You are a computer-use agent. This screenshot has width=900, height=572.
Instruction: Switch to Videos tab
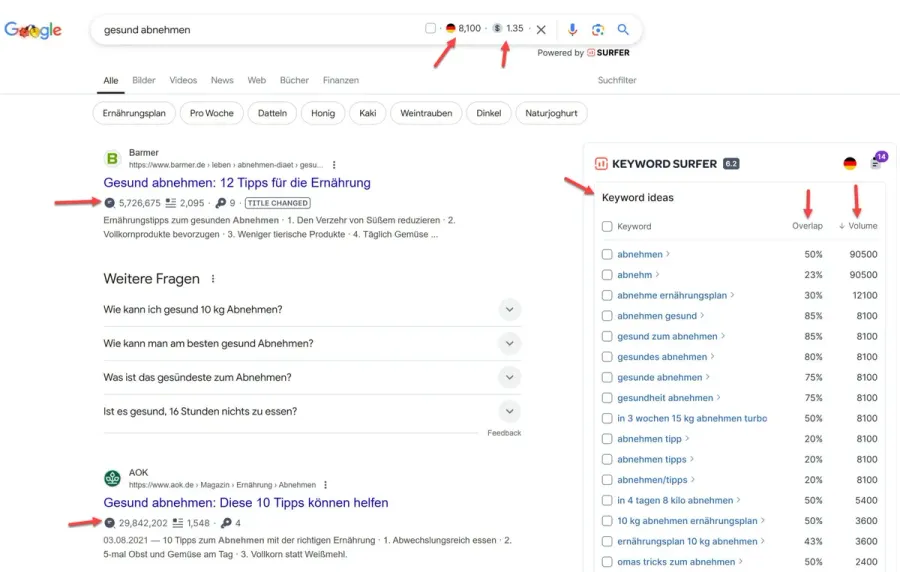(183, 80)
